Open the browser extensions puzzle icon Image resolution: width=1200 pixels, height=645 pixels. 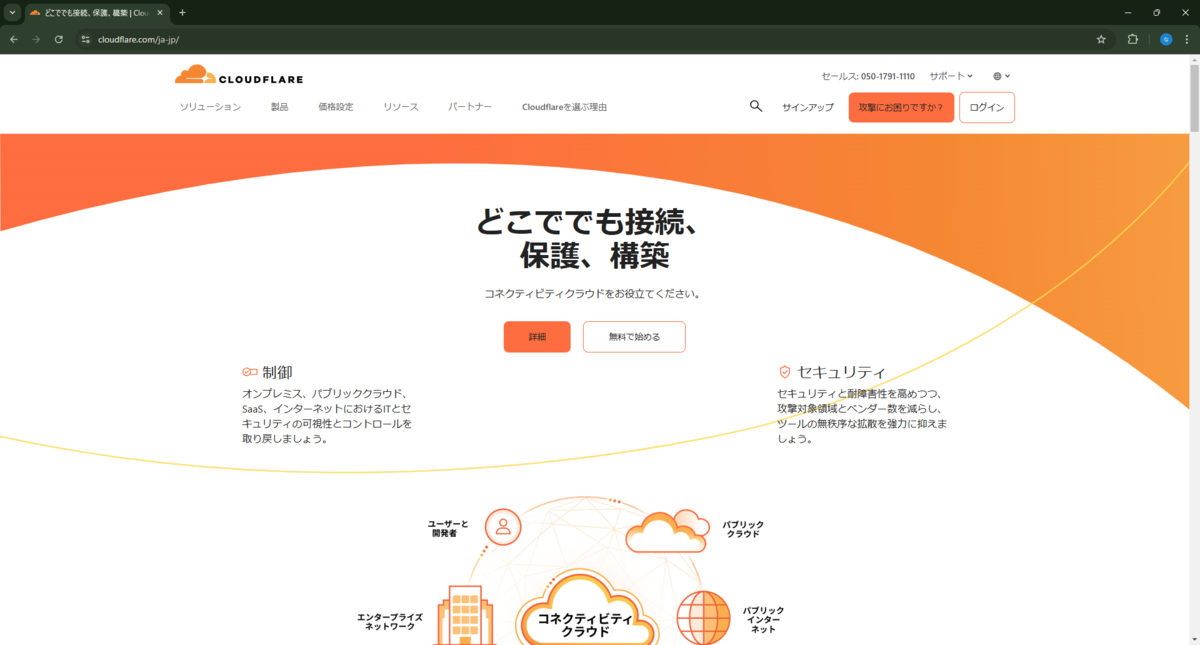click(1133, 39)
